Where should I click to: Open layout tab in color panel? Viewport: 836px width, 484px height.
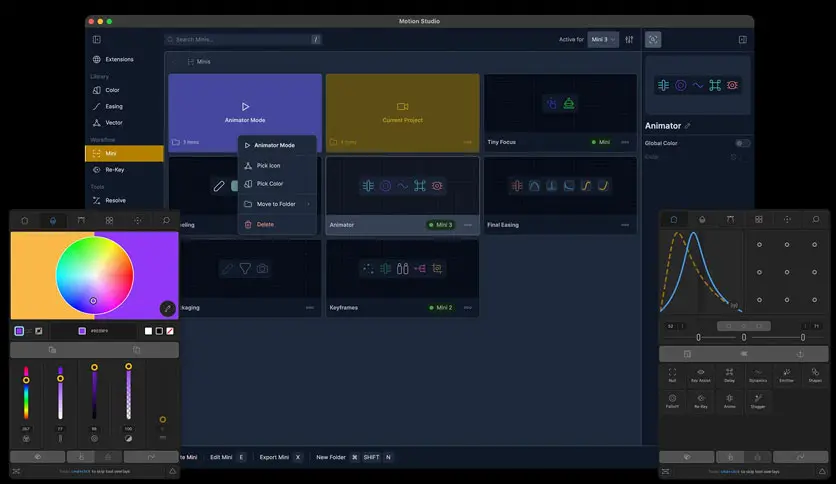click(x=81, y=221)
